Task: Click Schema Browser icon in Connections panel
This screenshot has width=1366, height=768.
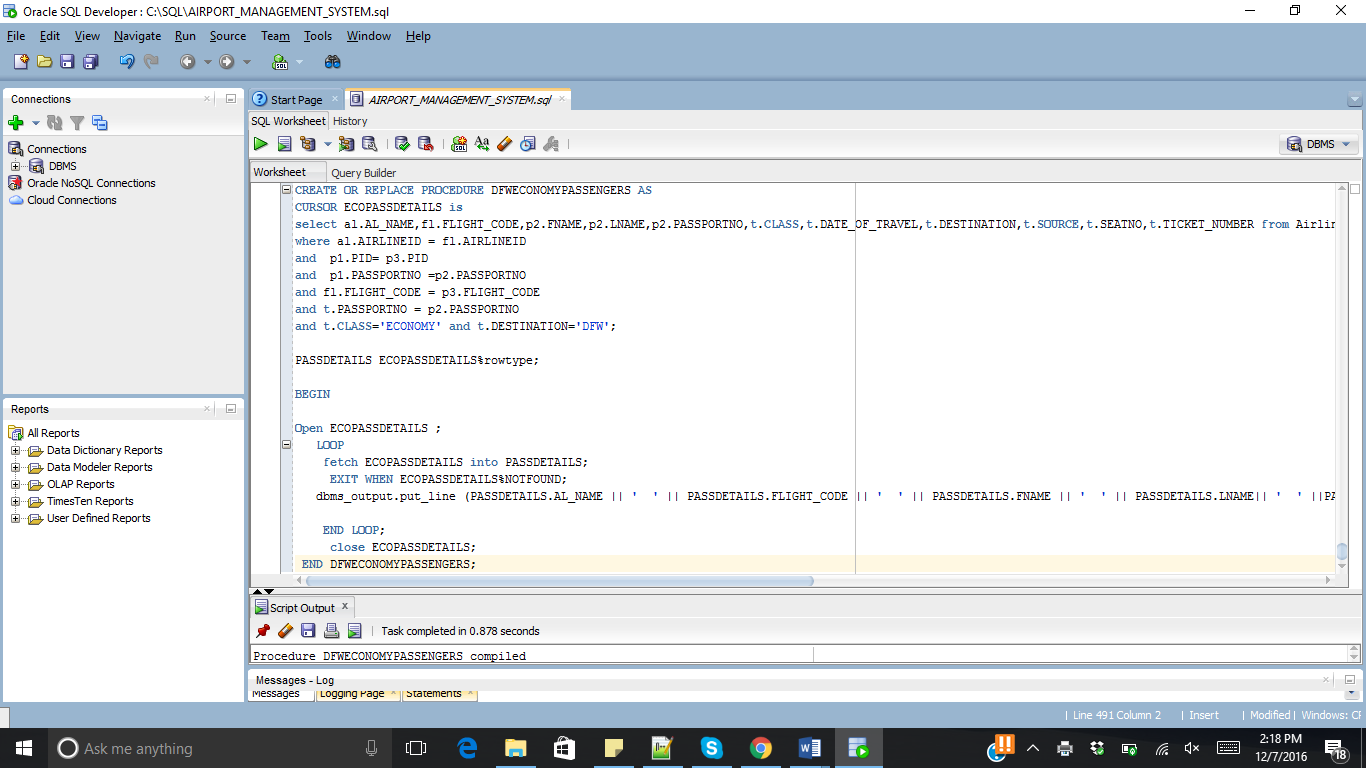Action: (100, 123)
